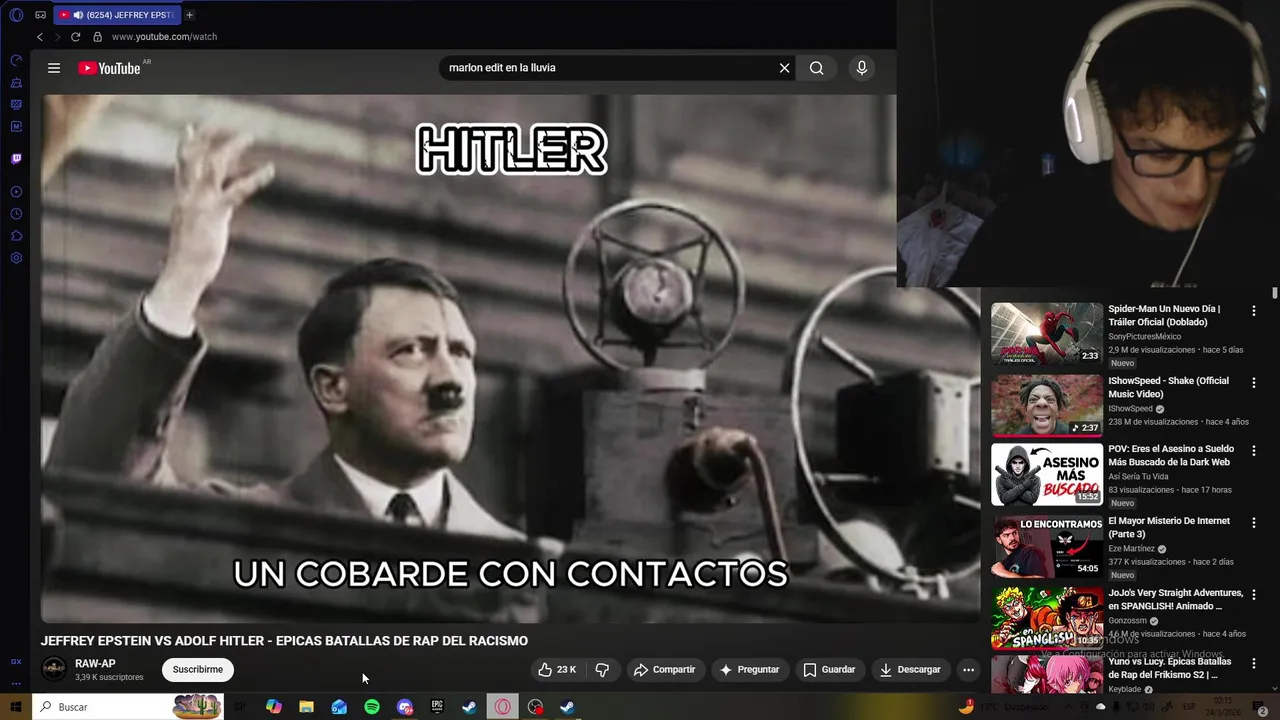Mute tab via speaker icon

[78, 15]
